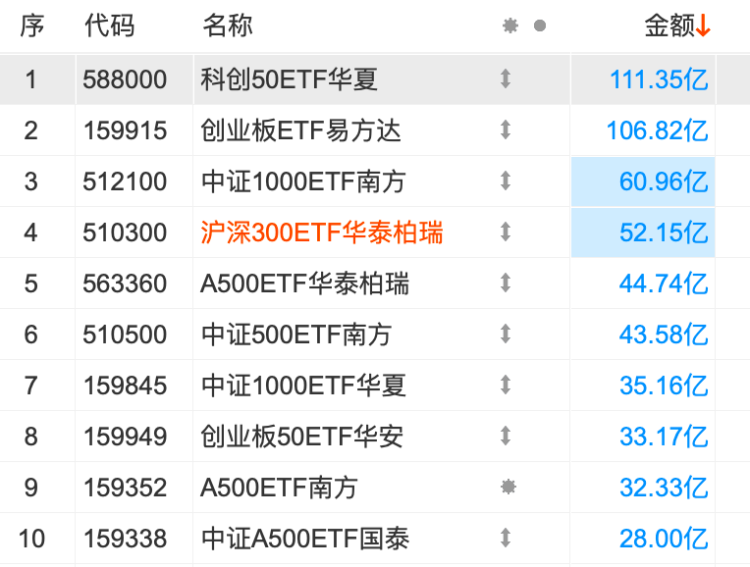This screenshot has width=750, height=567.
Task: Select 创业板ETF易方达 name
Action: point(300,131)
